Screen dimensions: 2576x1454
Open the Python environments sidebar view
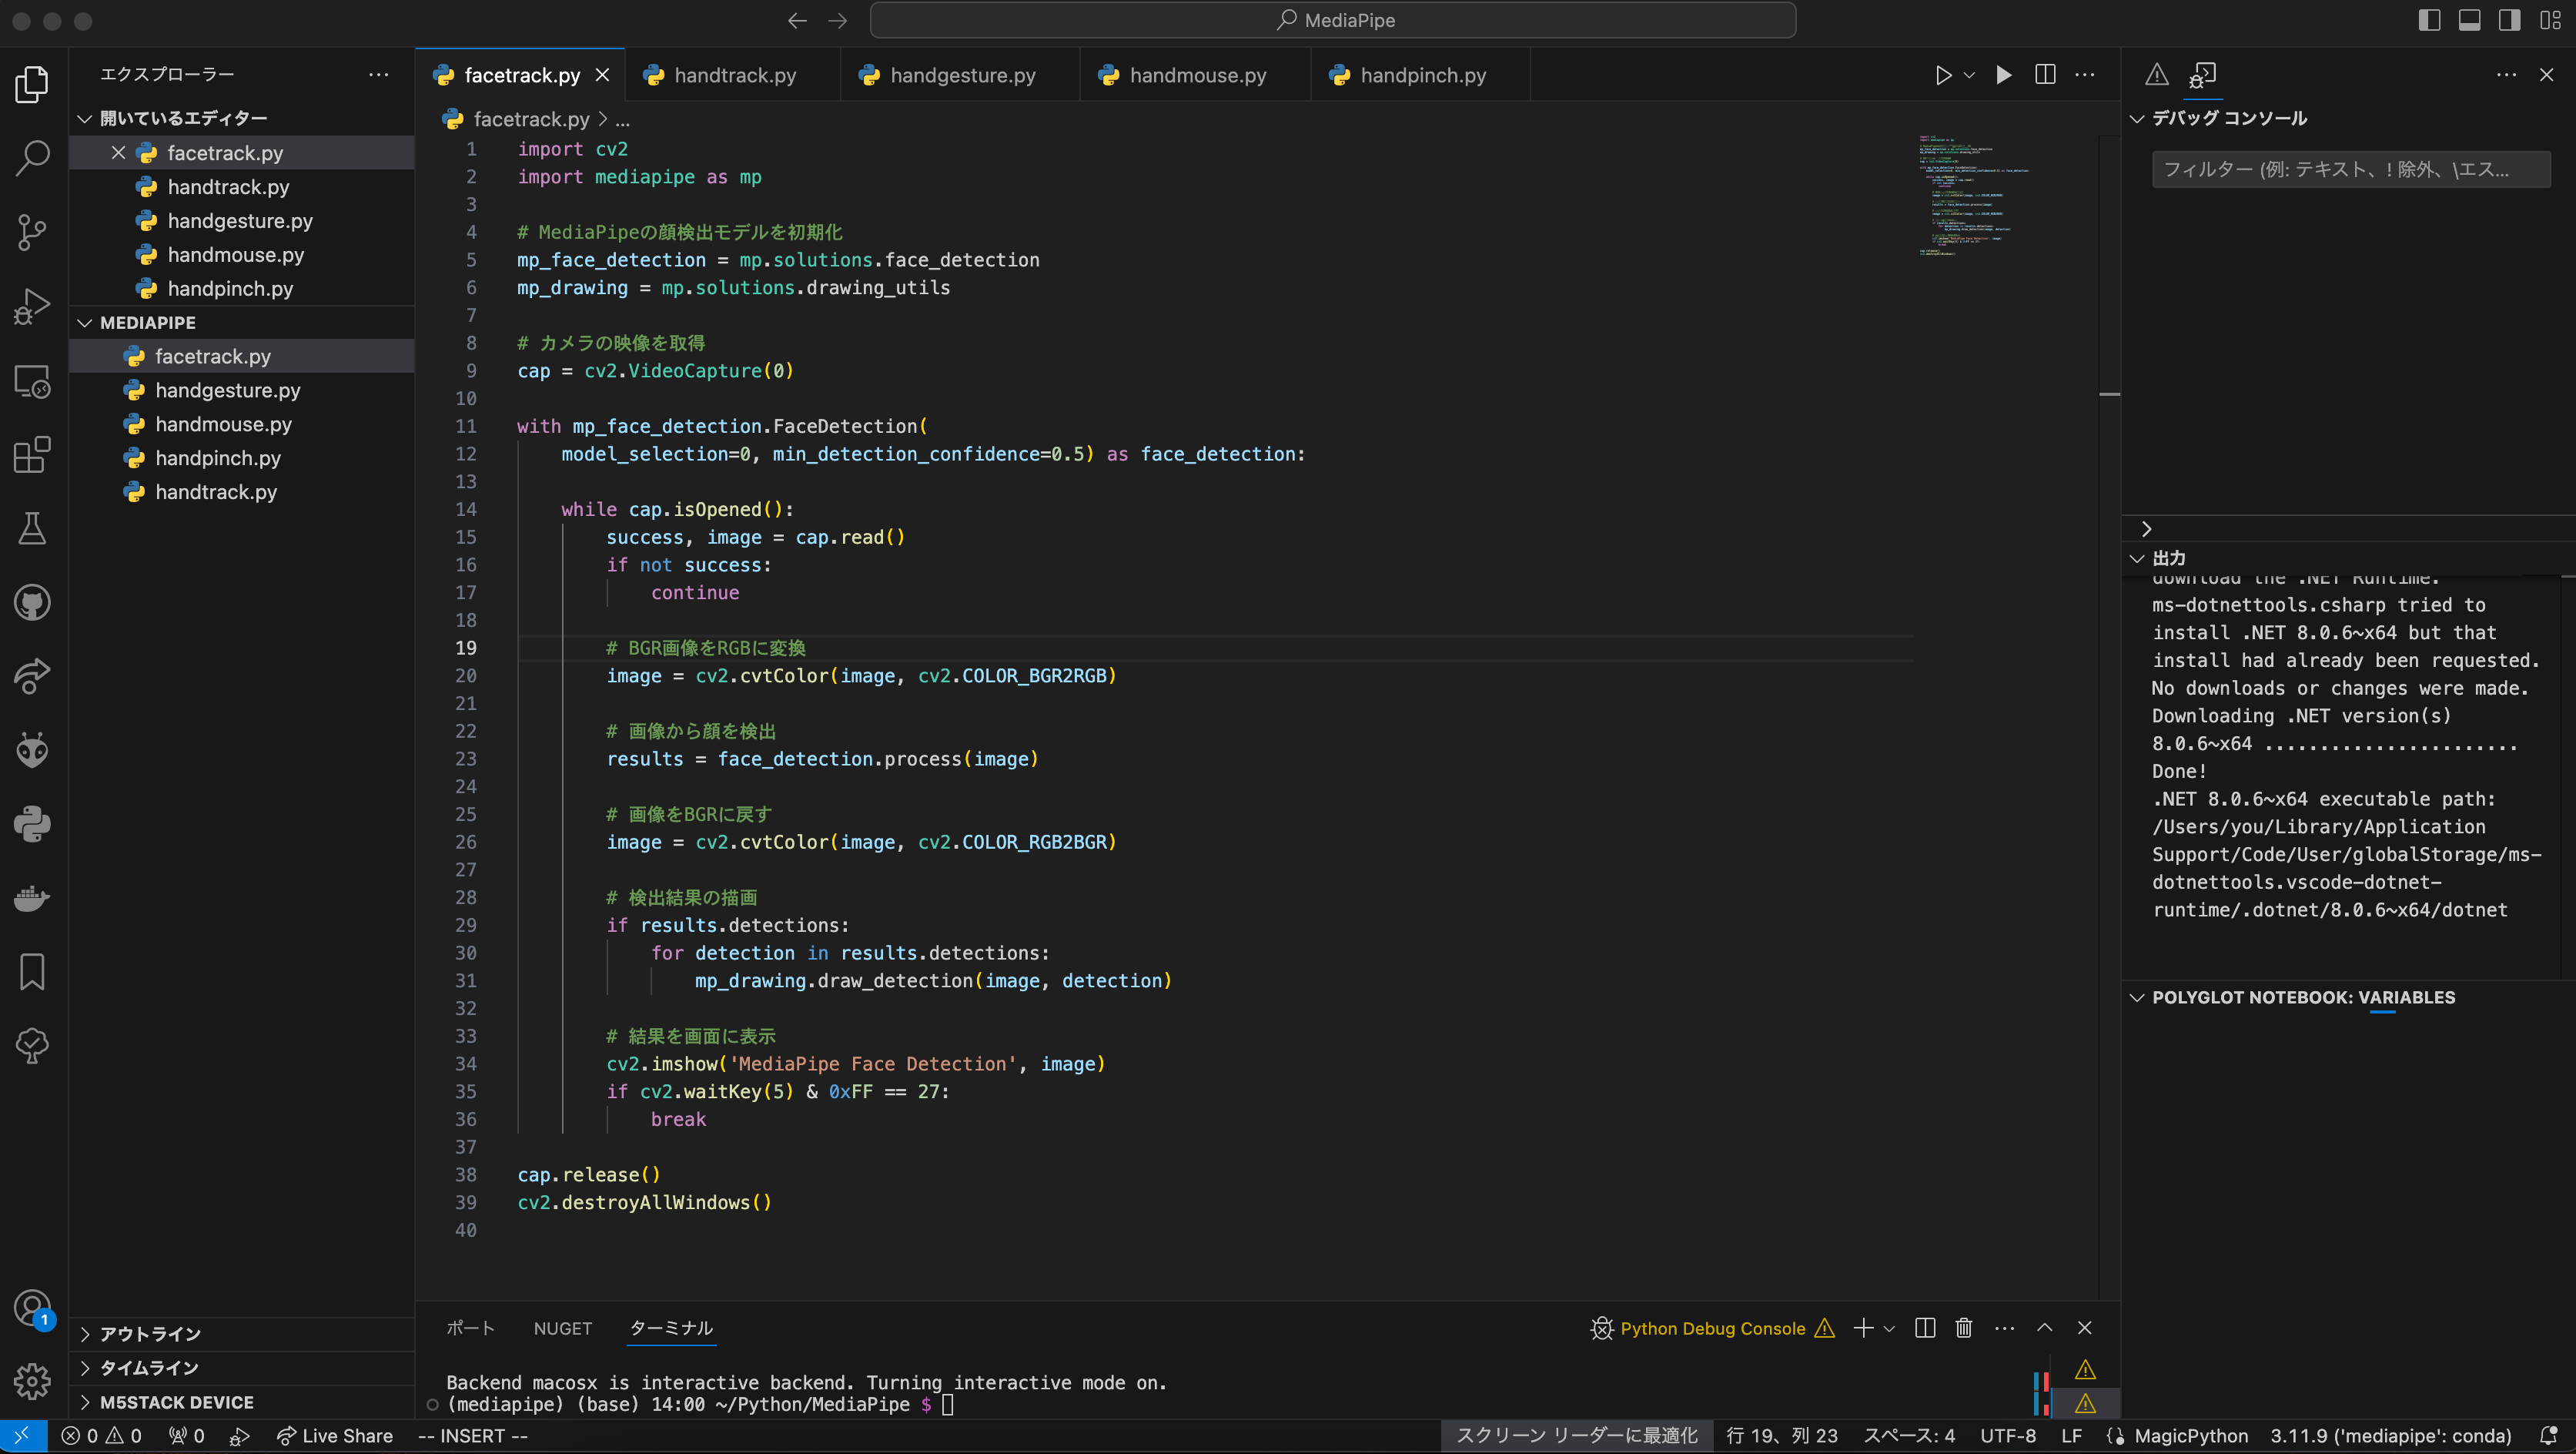[x=32, y=824]
